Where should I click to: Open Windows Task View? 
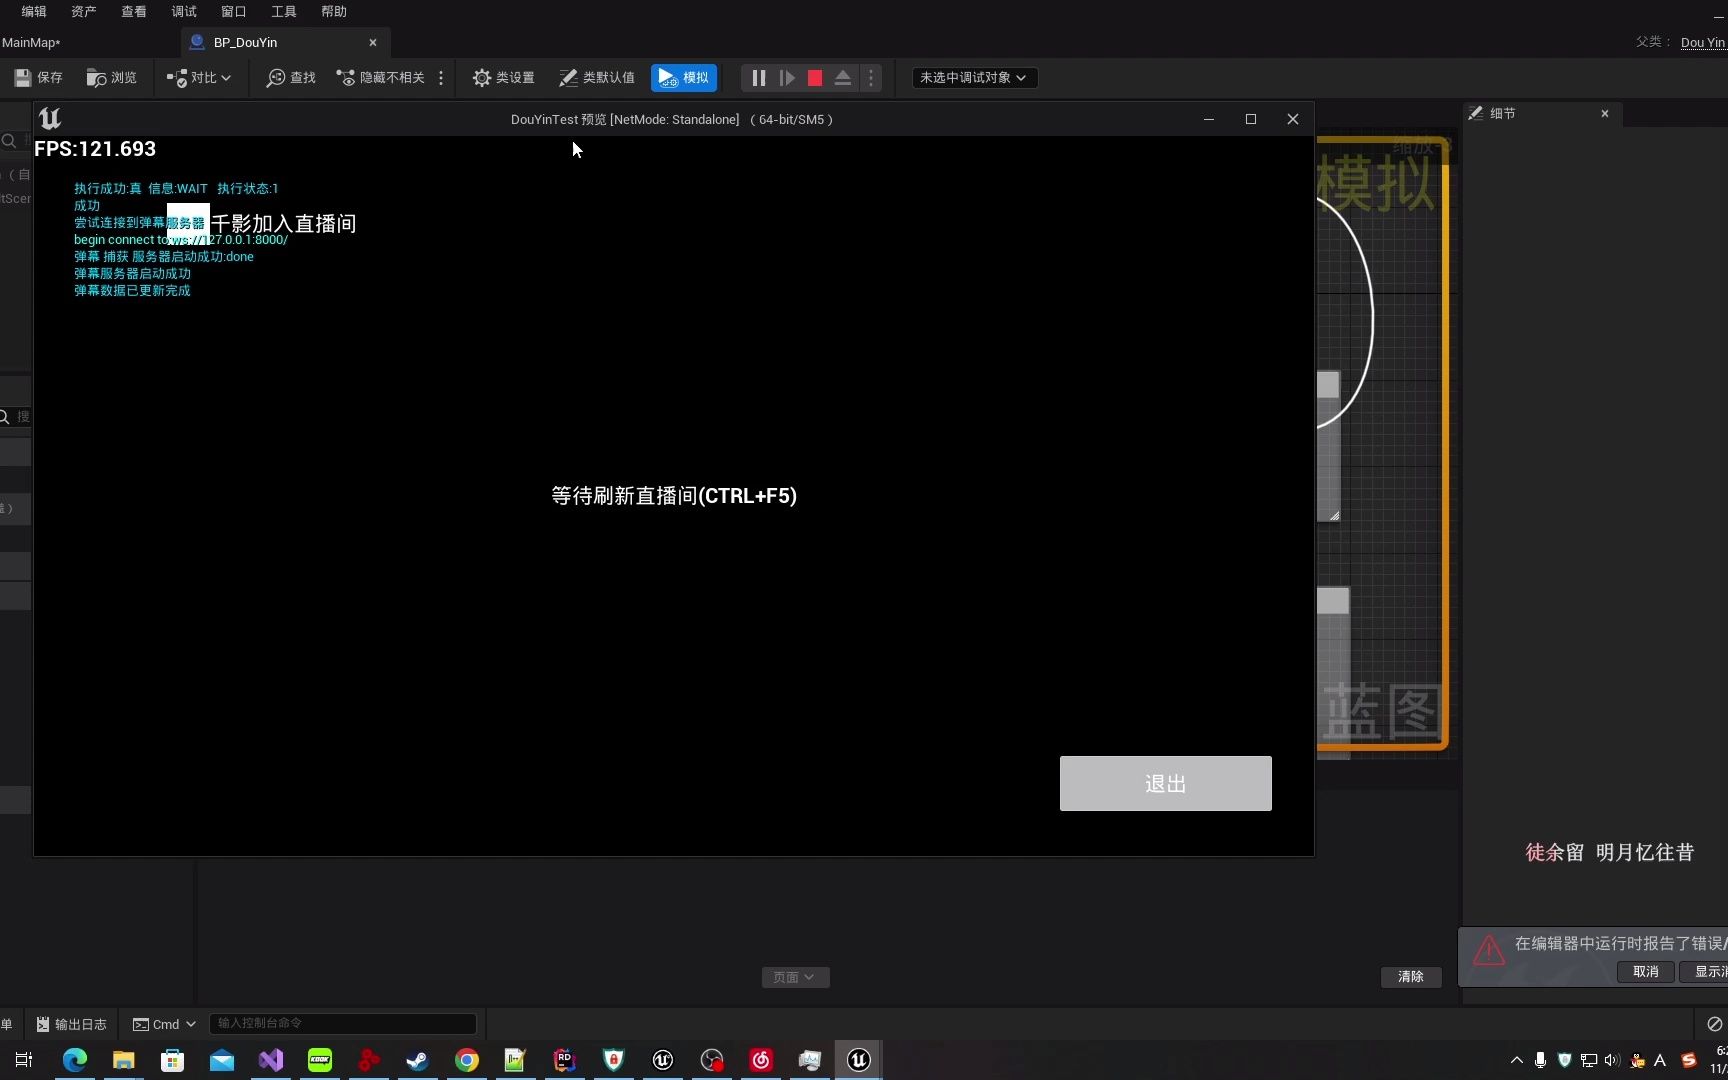pyautogui.click(x=24, y=1060)
